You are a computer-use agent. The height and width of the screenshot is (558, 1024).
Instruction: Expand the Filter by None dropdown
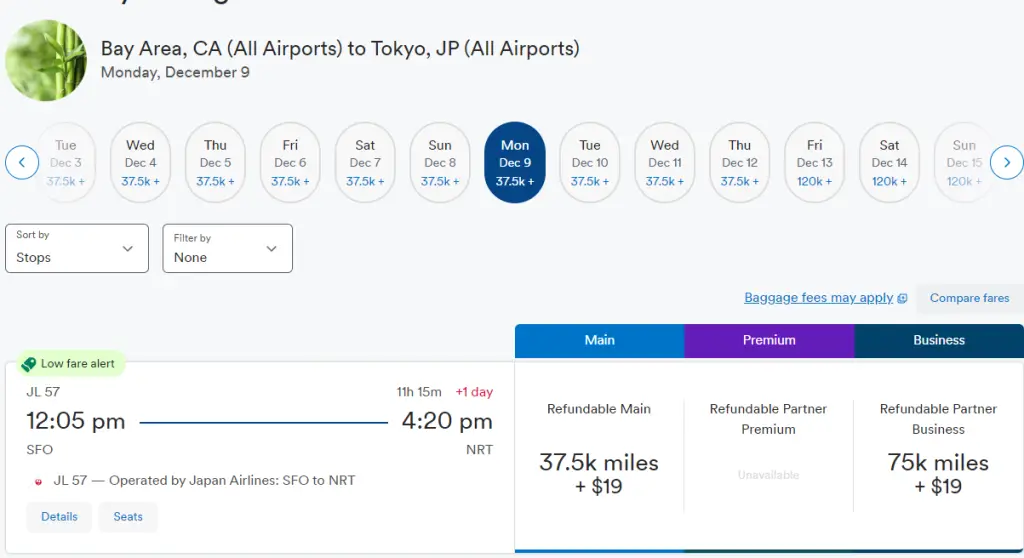228,248
